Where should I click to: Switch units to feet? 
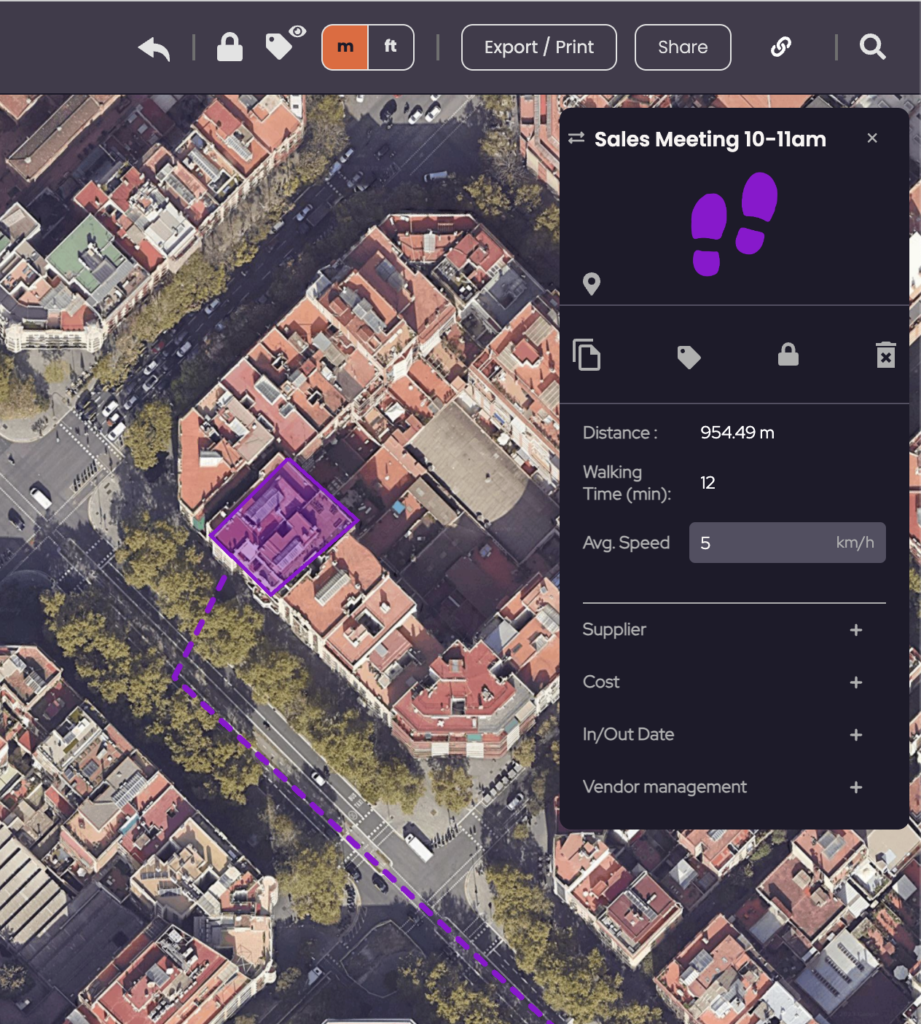391,48
